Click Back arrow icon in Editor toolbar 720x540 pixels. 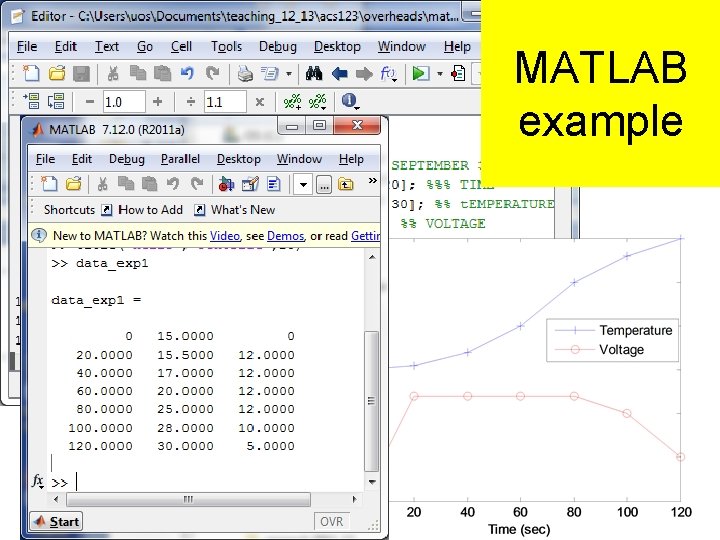pos(339,73)
